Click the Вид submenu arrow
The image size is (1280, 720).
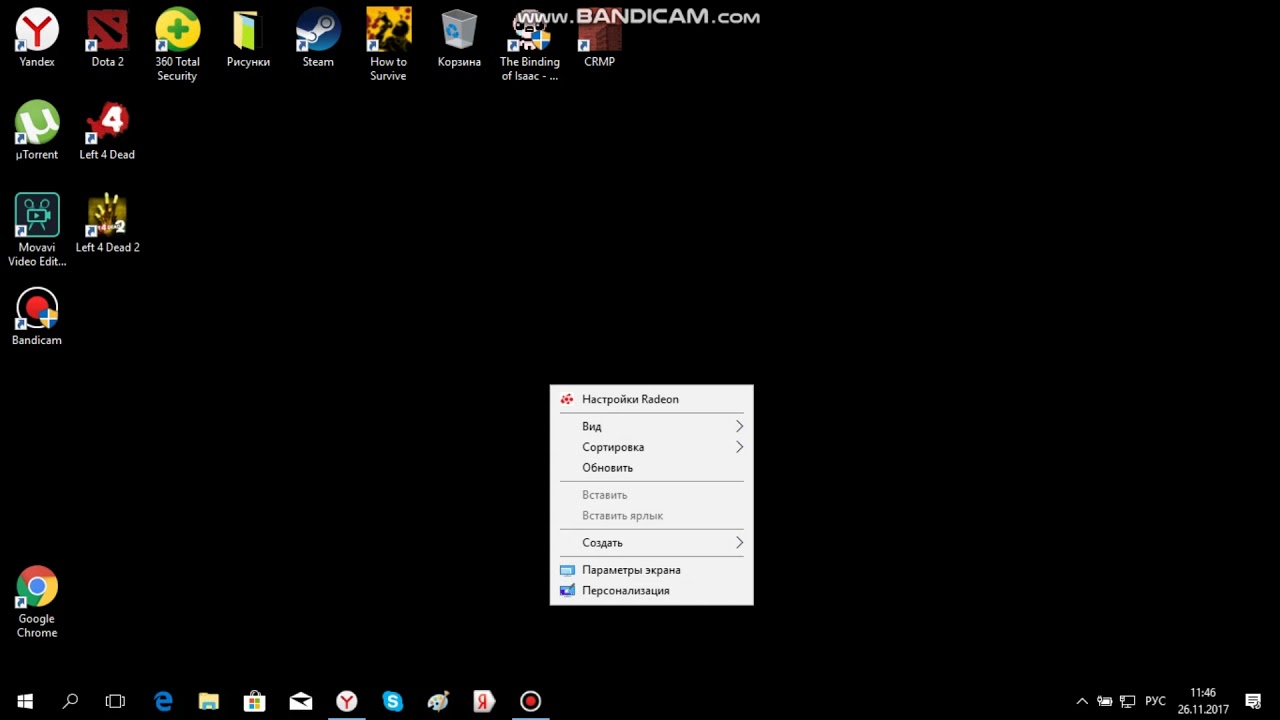740,426
